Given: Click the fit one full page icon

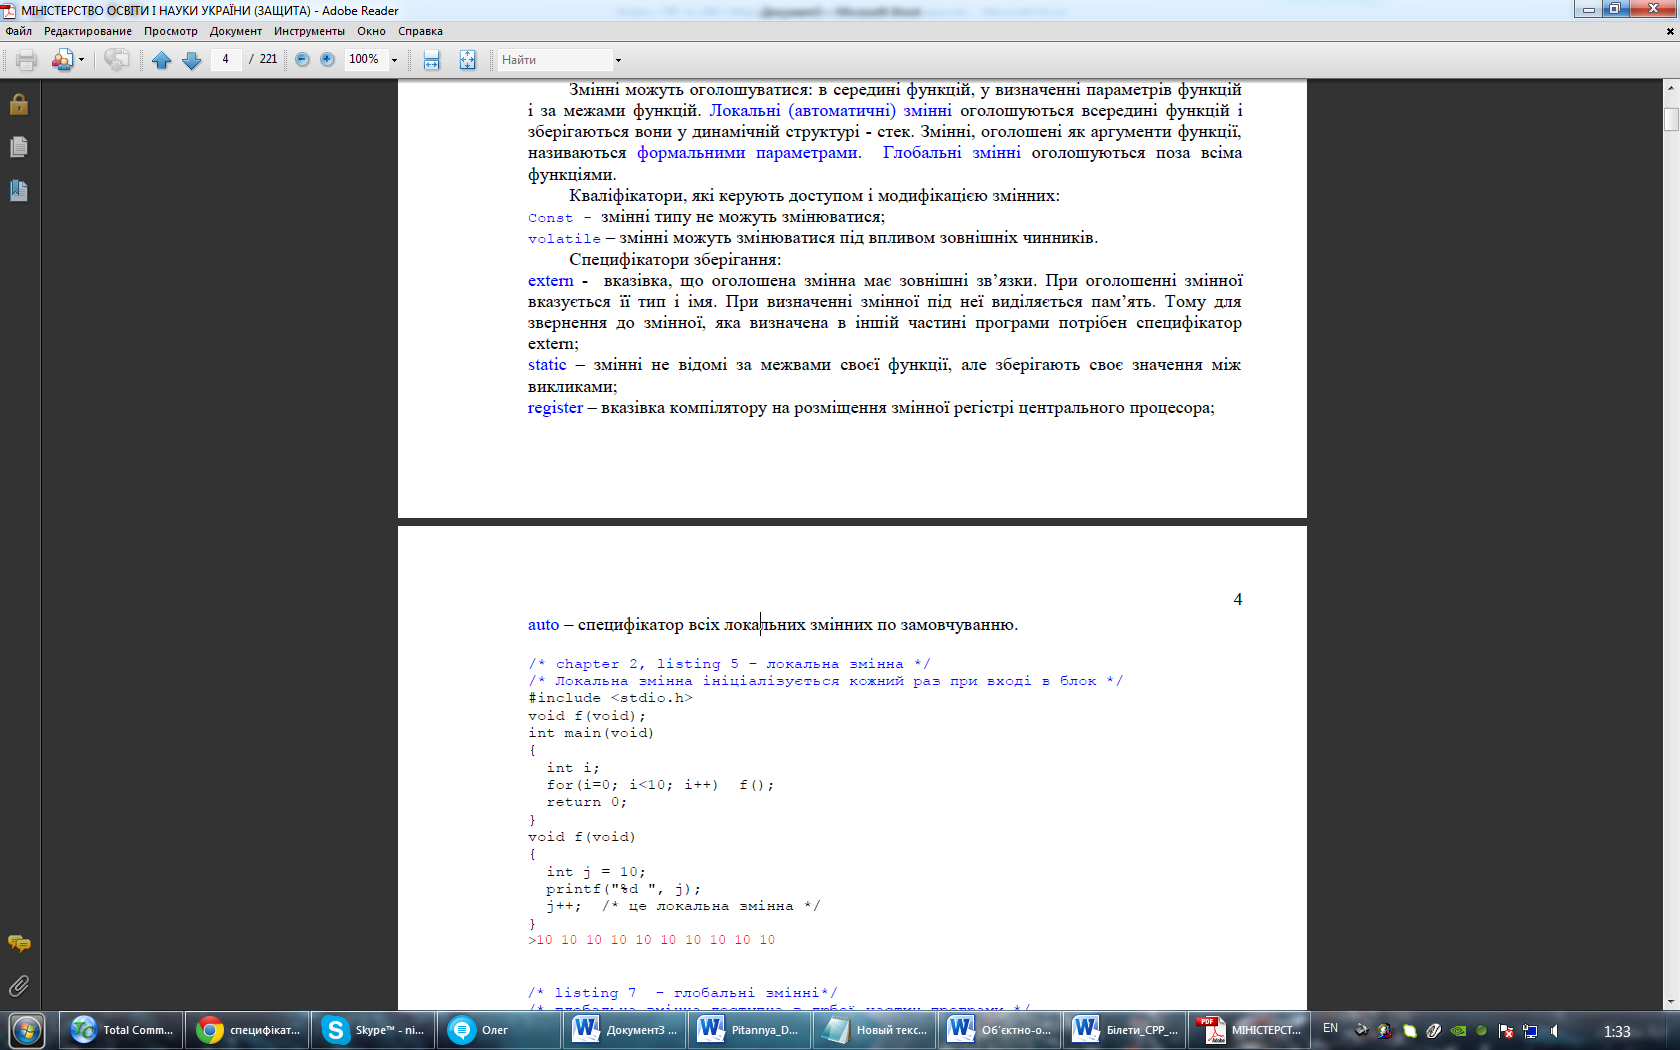Looking at the screenshot, I should click(467, 60).
